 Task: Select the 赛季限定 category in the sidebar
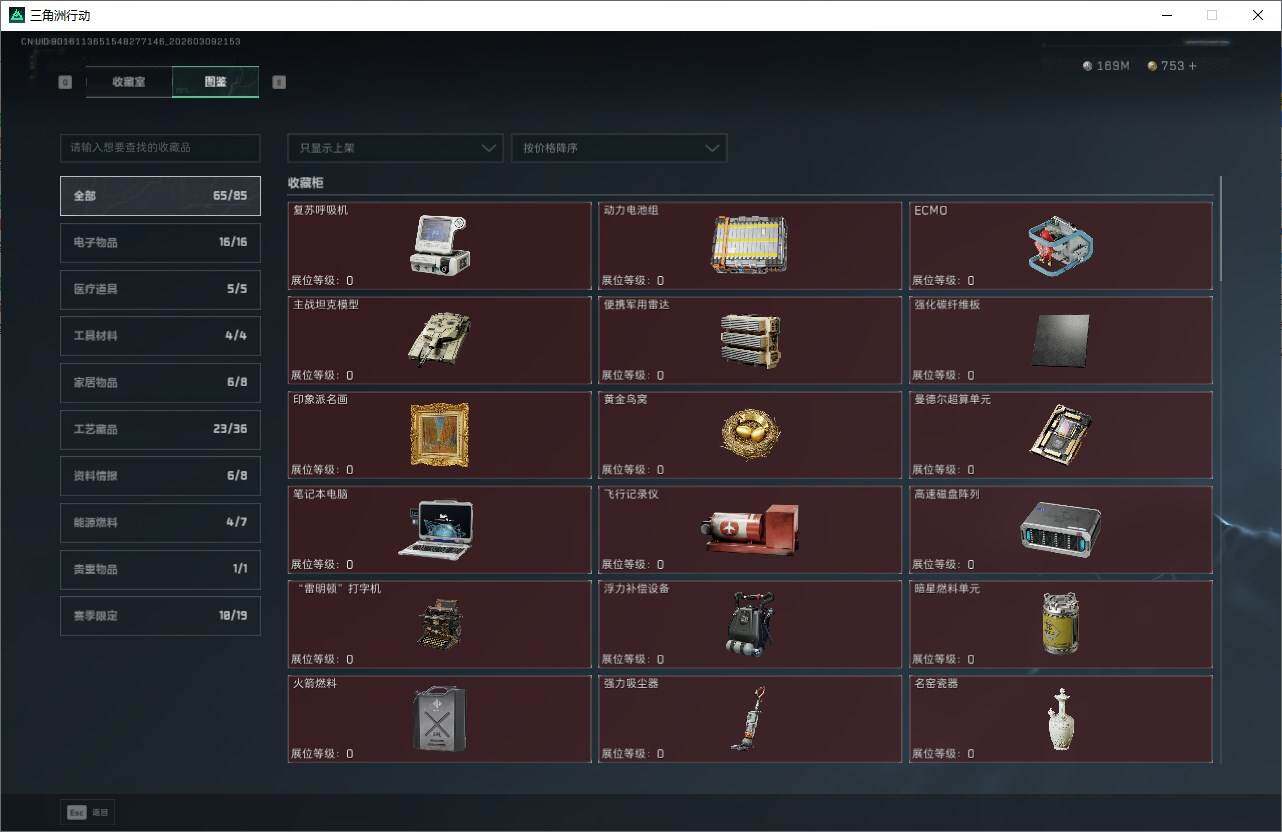click(x=160, y=615)
